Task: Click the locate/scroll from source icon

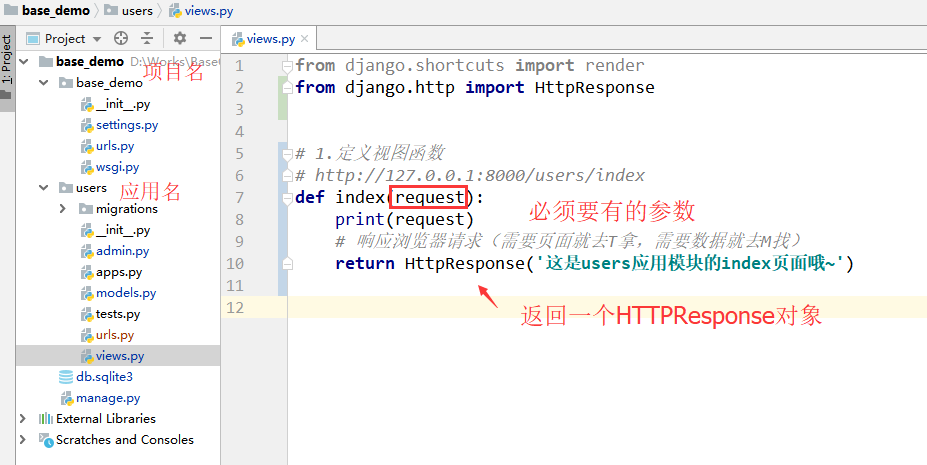Action: 121,38
